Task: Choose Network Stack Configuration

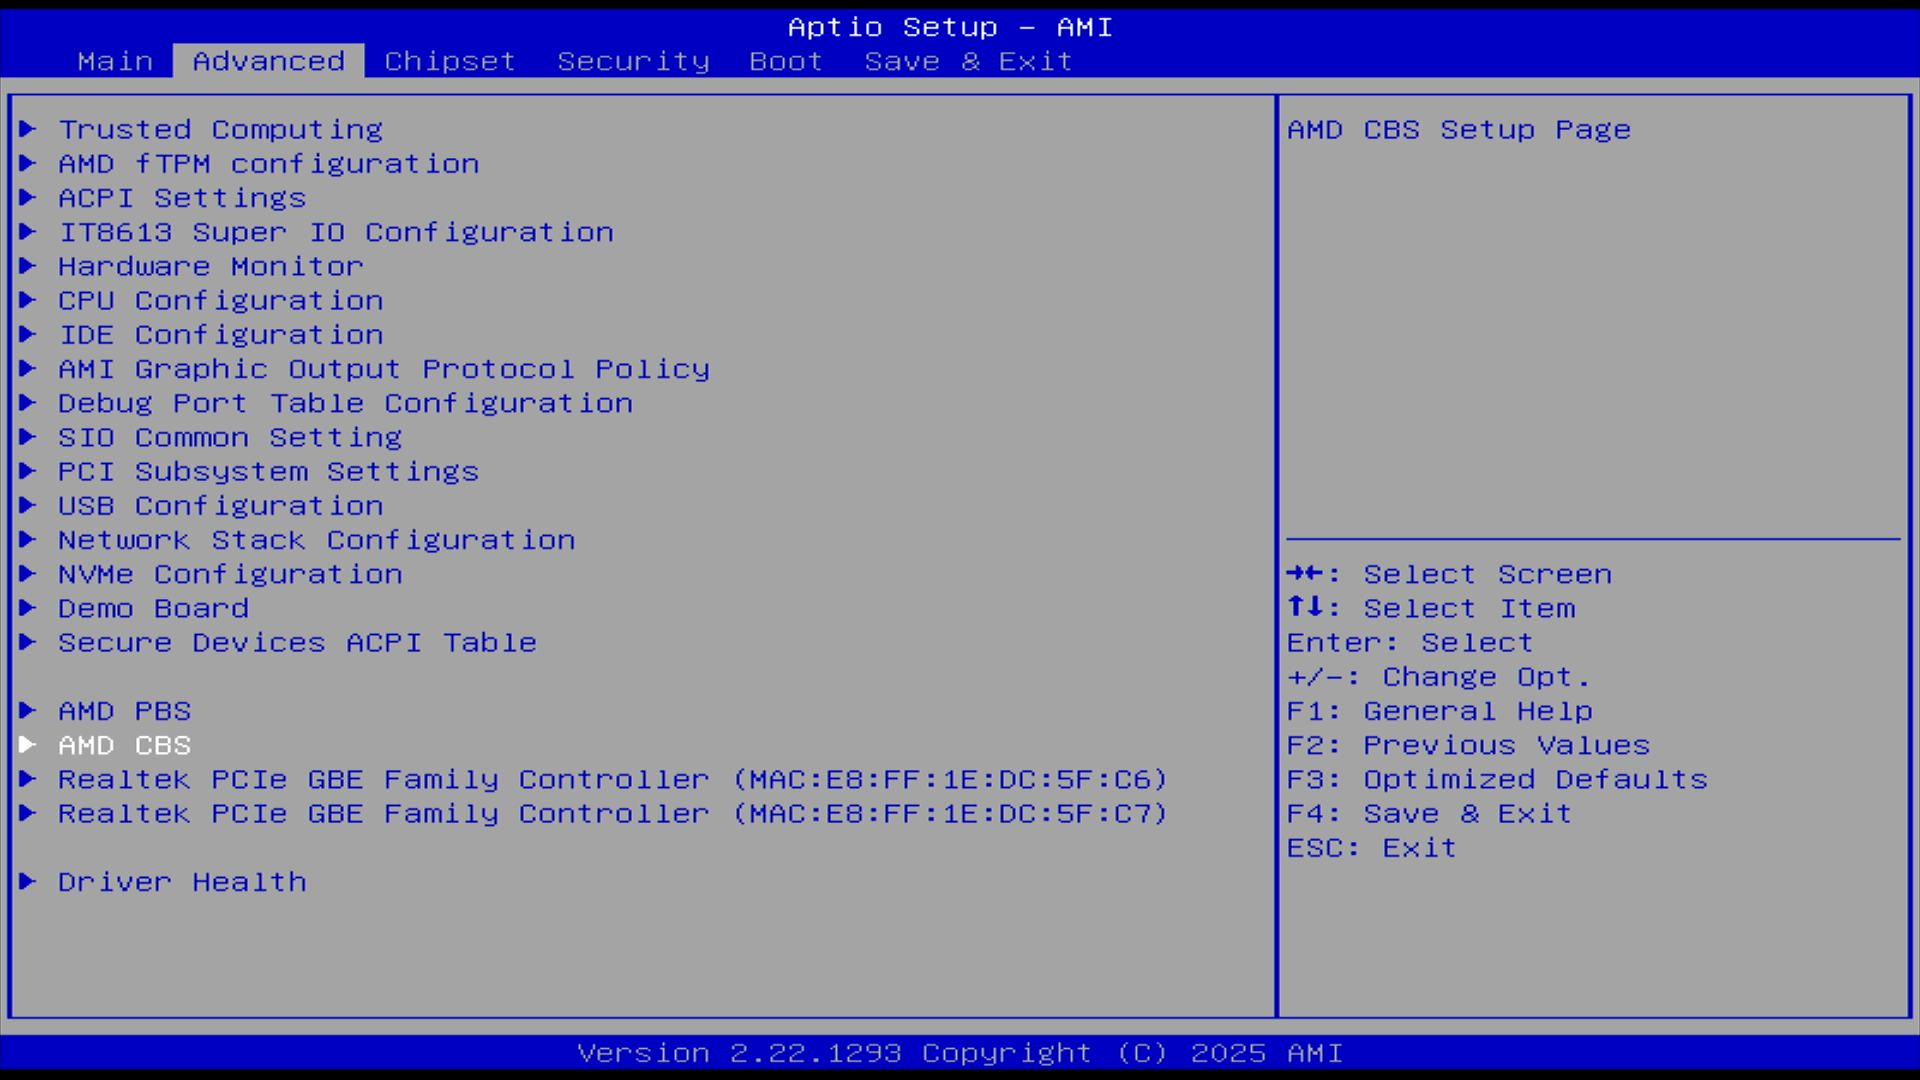Action: pyautogui.click(x=316, y=540)
